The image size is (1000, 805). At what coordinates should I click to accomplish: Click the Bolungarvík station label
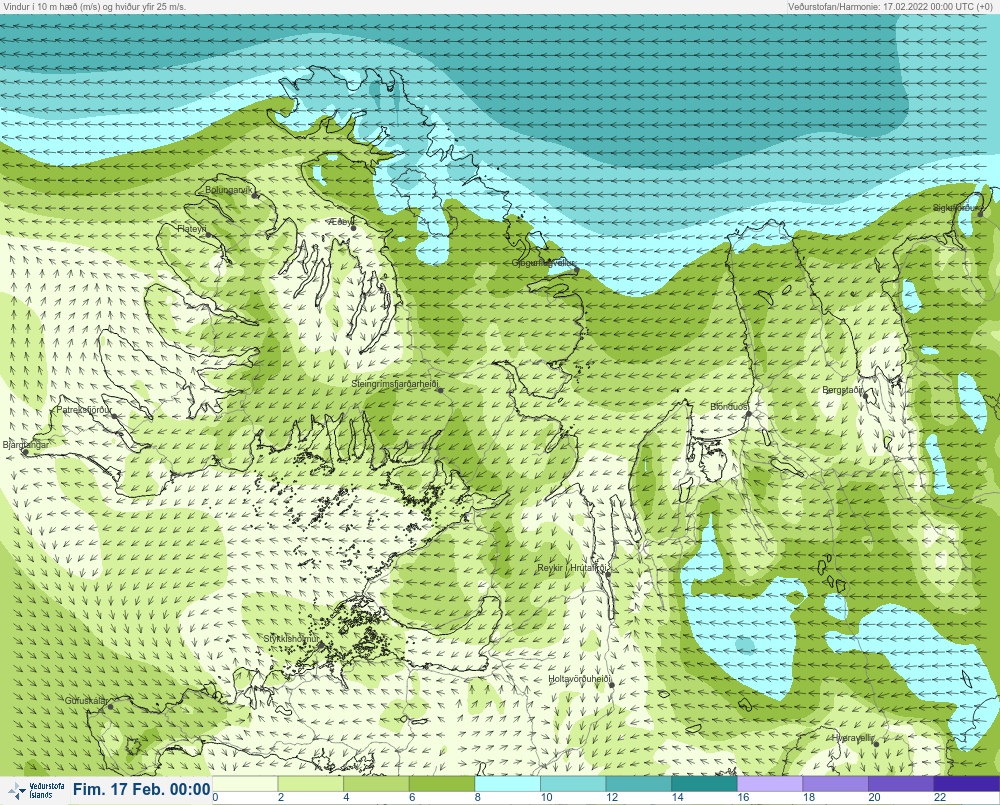tap(229, 190)
